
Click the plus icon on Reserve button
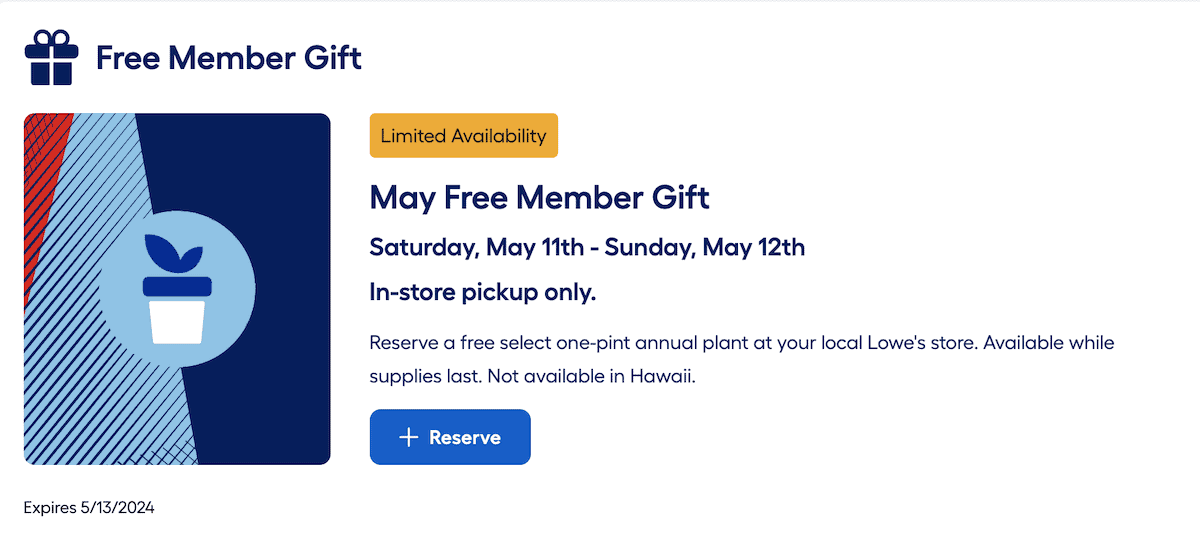(x=408, y=437)
